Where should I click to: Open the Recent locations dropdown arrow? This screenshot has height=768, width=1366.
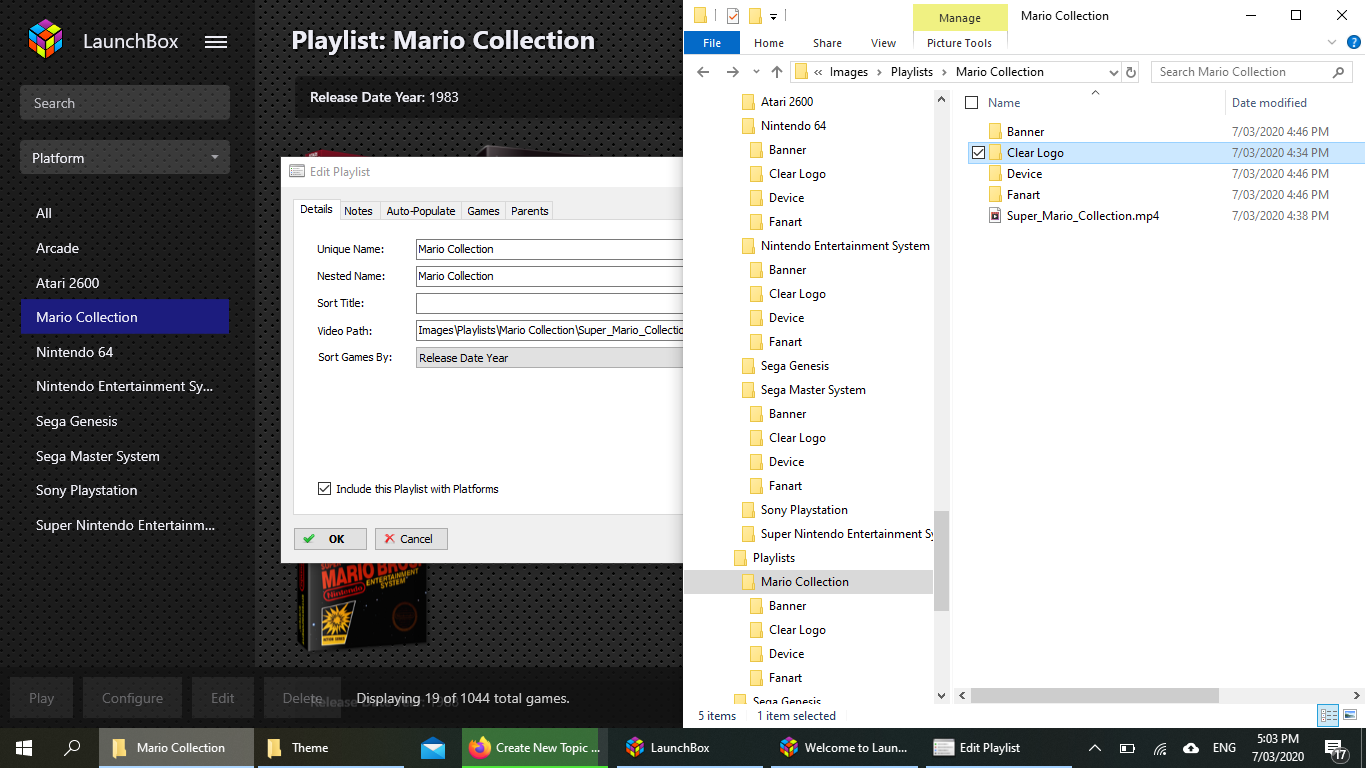[x=756, y=72]
